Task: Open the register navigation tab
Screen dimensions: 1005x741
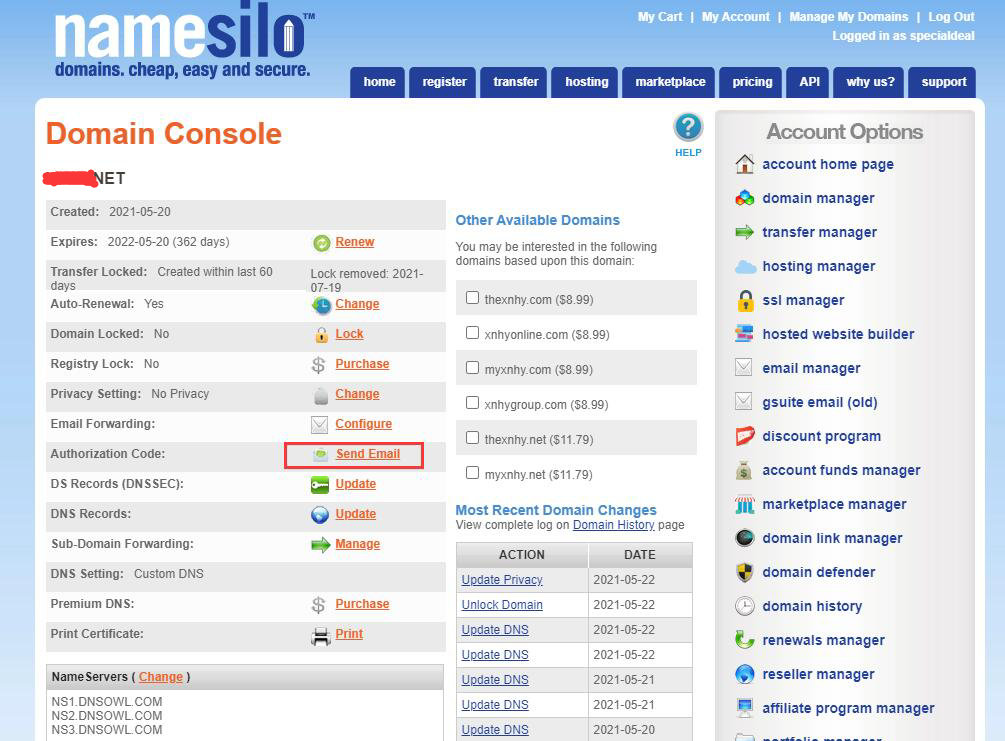Action: point(443,82)
